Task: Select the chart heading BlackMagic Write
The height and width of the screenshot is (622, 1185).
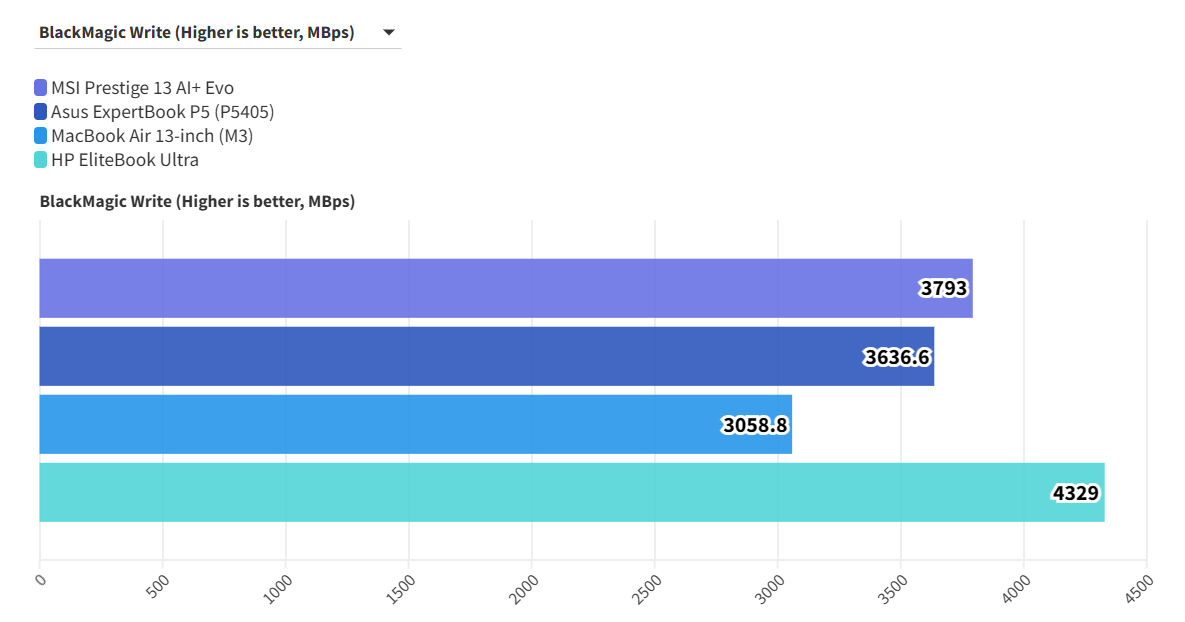Action: click(196, 201)
